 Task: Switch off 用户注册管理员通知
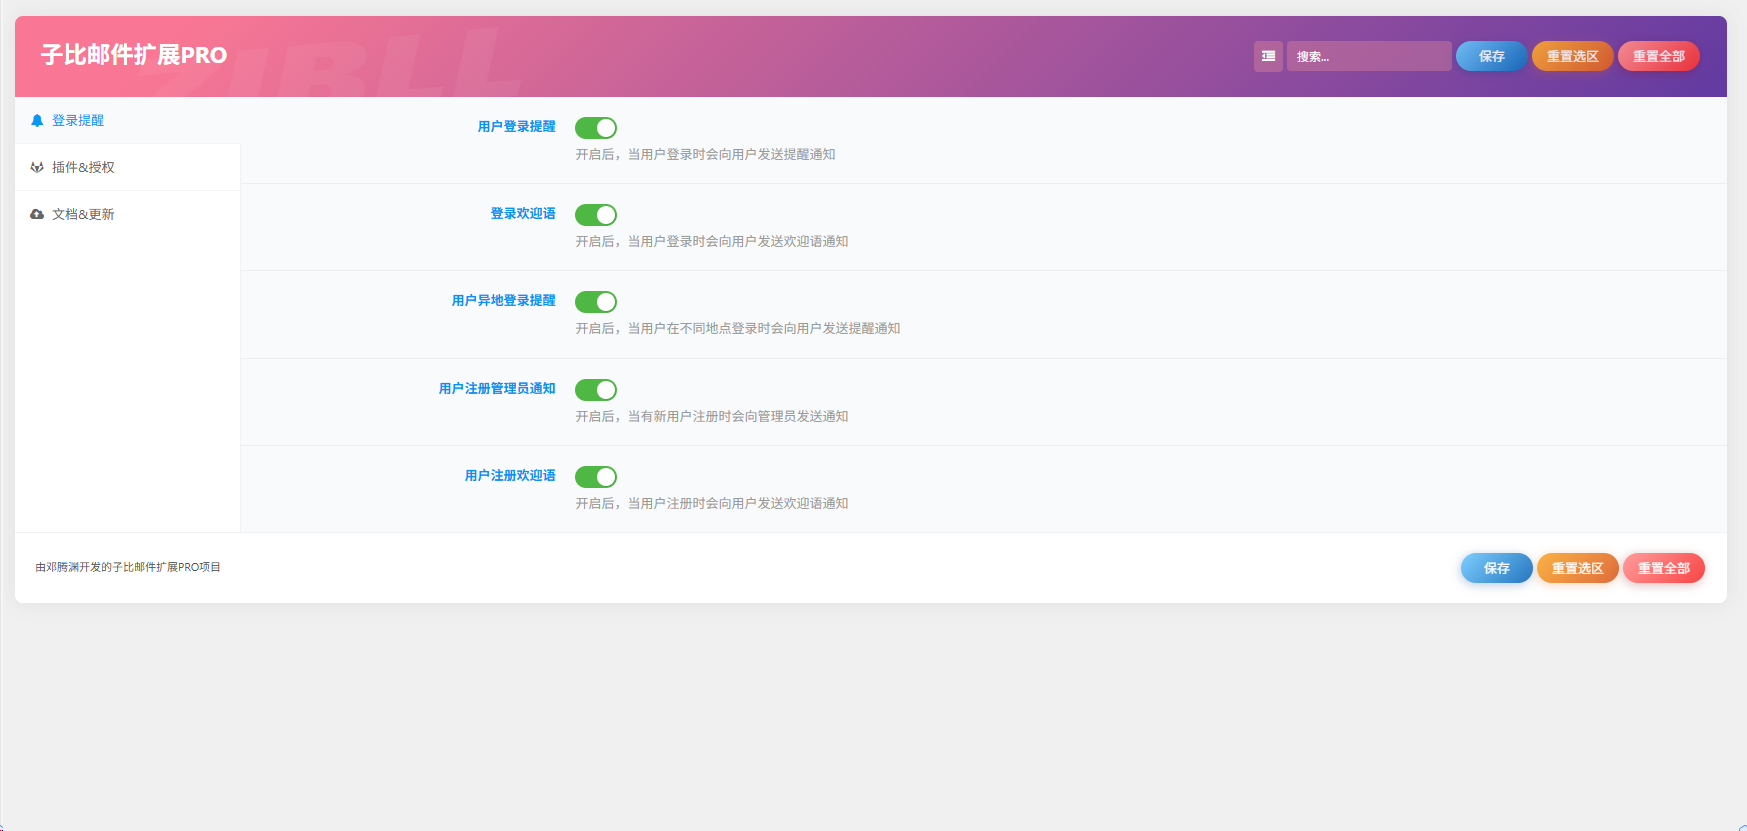click(596, 390)
